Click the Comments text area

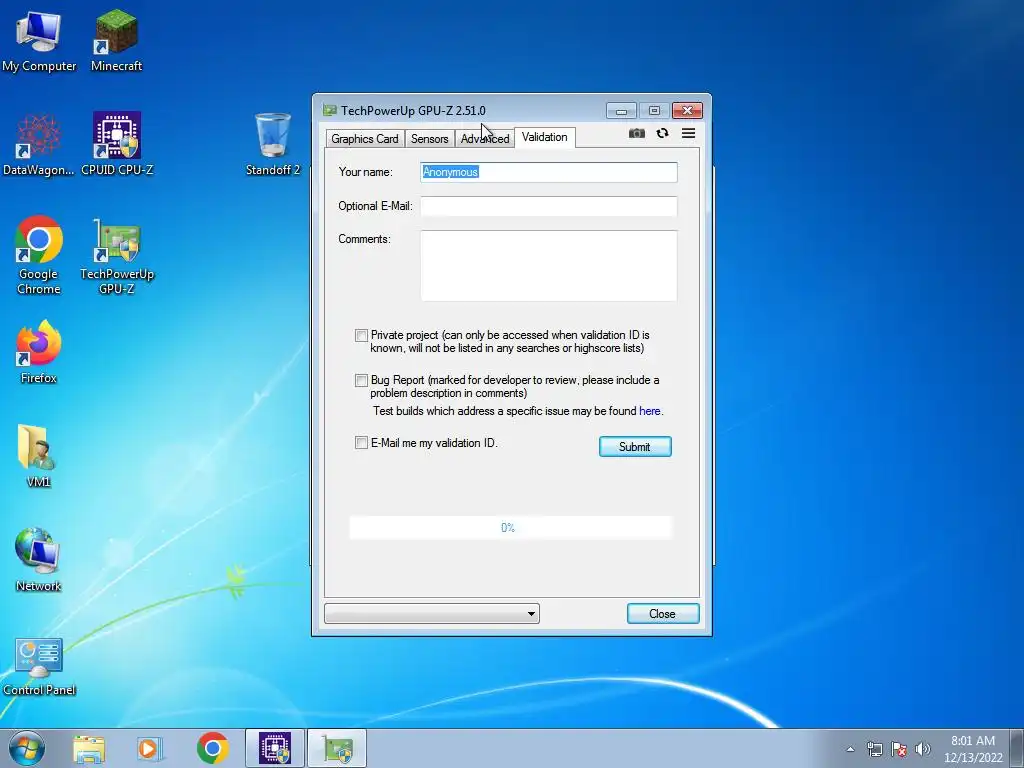click(549, 265)
